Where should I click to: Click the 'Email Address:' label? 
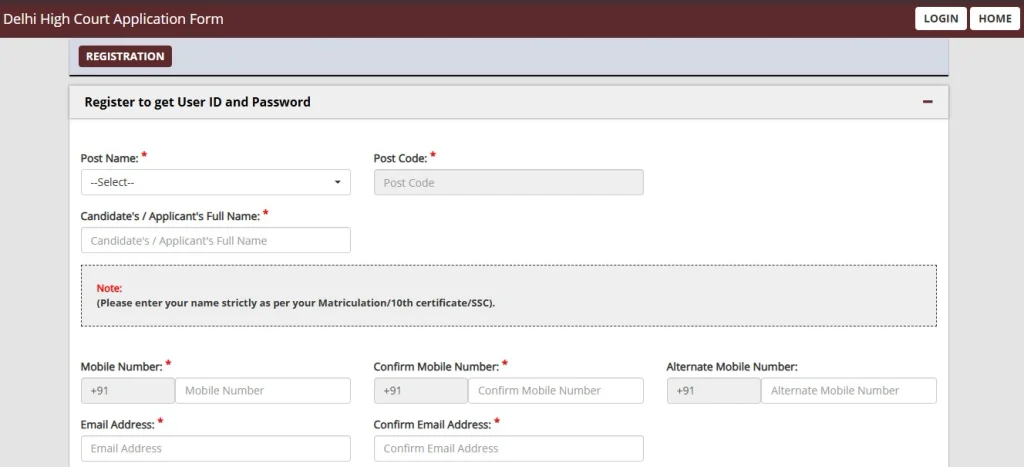(118, 425)
